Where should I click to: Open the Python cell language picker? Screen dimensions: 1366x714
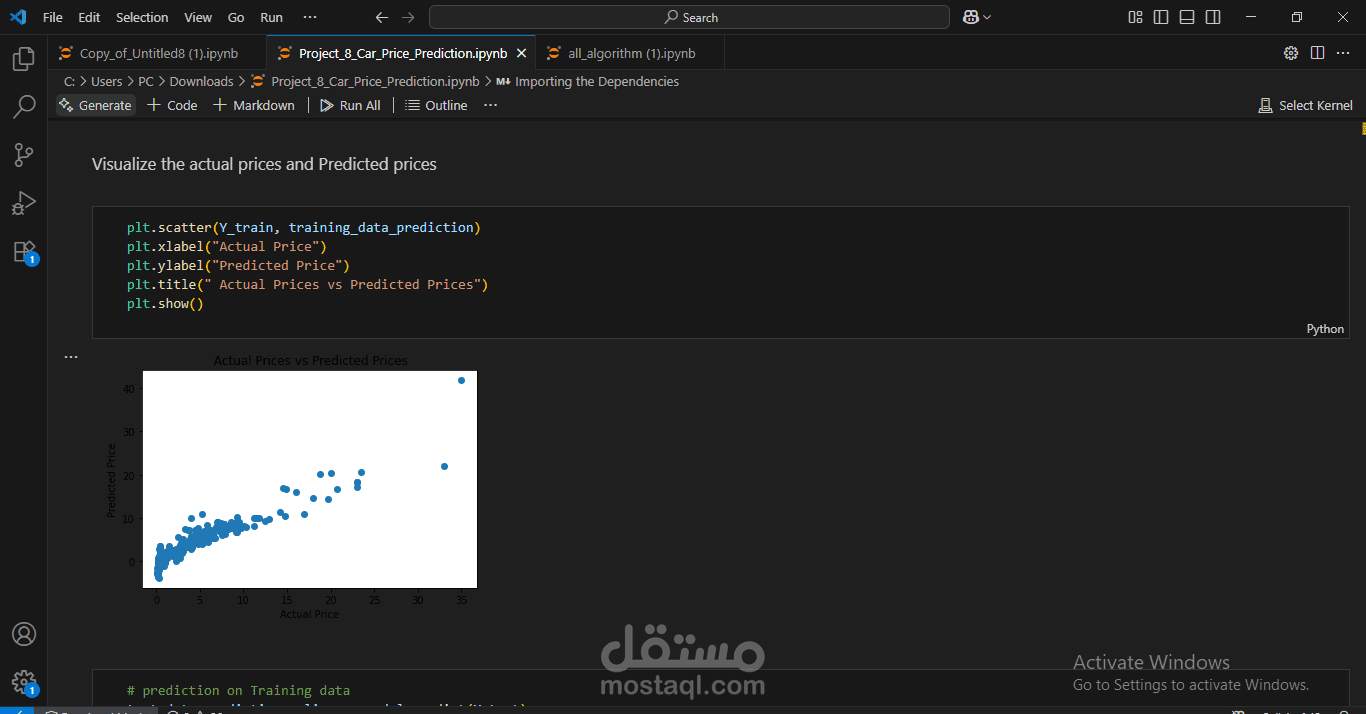(x=1325, y=329)
